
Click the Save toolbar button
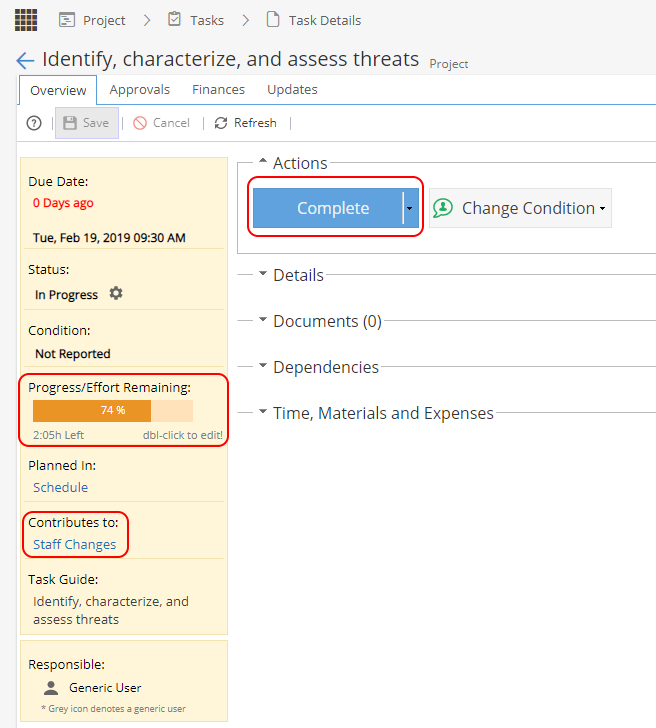coord(86,123)
